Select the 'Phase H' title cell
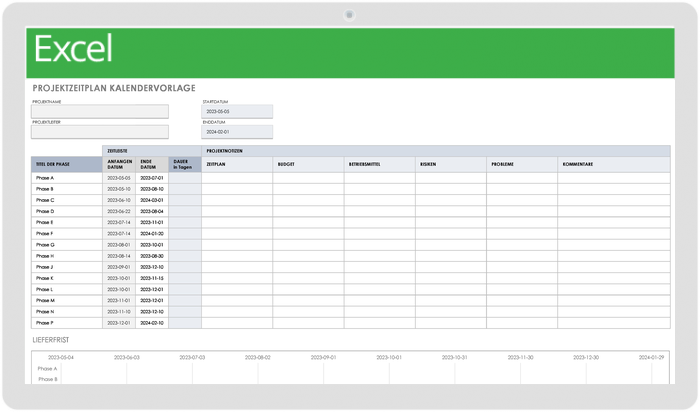This screenshot has height=412, width=700. [x=67, y=256]
